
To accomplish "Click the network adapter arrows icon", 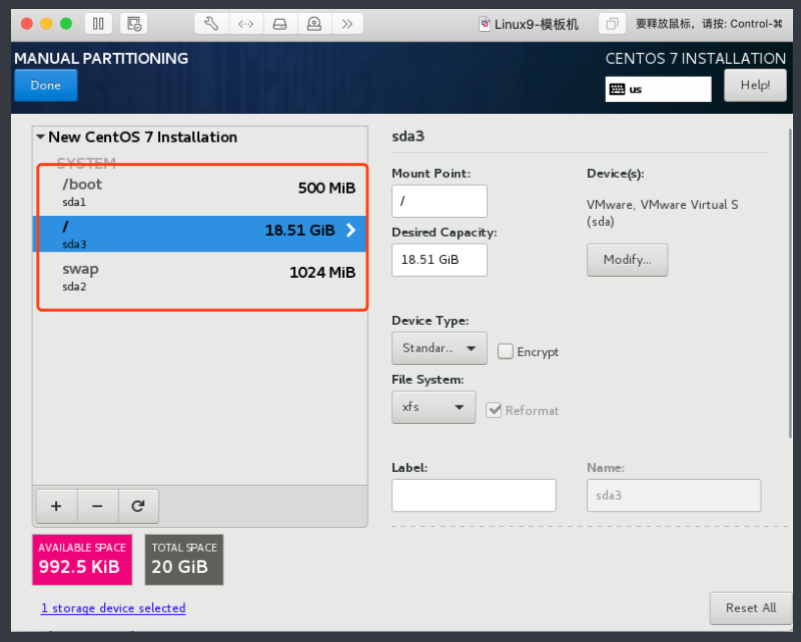I will pos(246,23).
